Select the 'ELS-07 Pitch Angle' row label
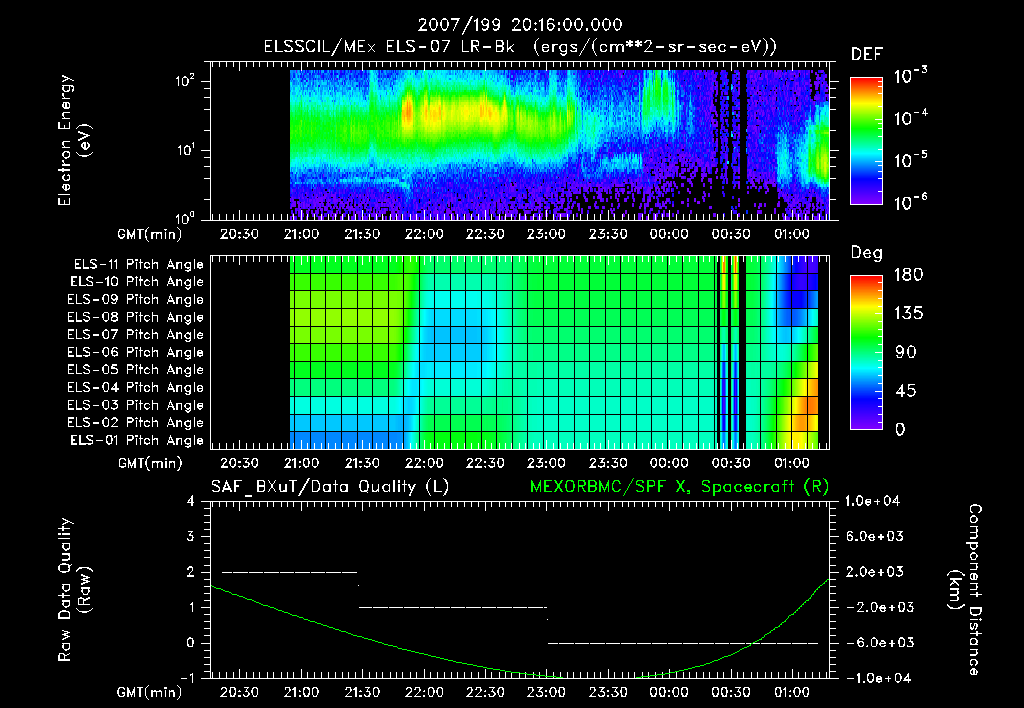 click(135, 334)
